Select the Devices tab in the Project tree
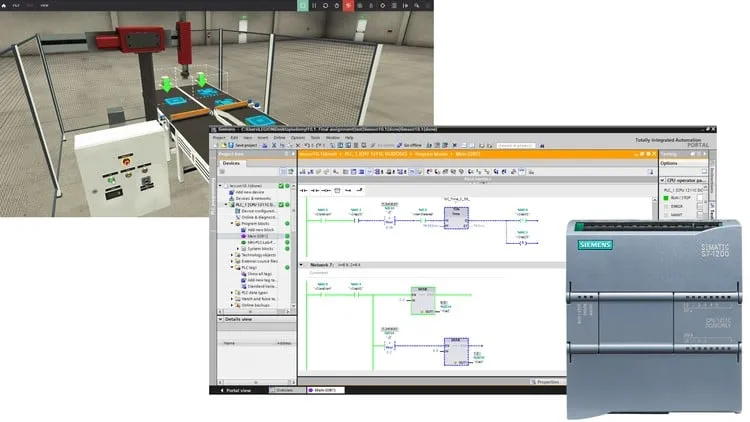This screenshot has height=422, width=750. [231, 163]
